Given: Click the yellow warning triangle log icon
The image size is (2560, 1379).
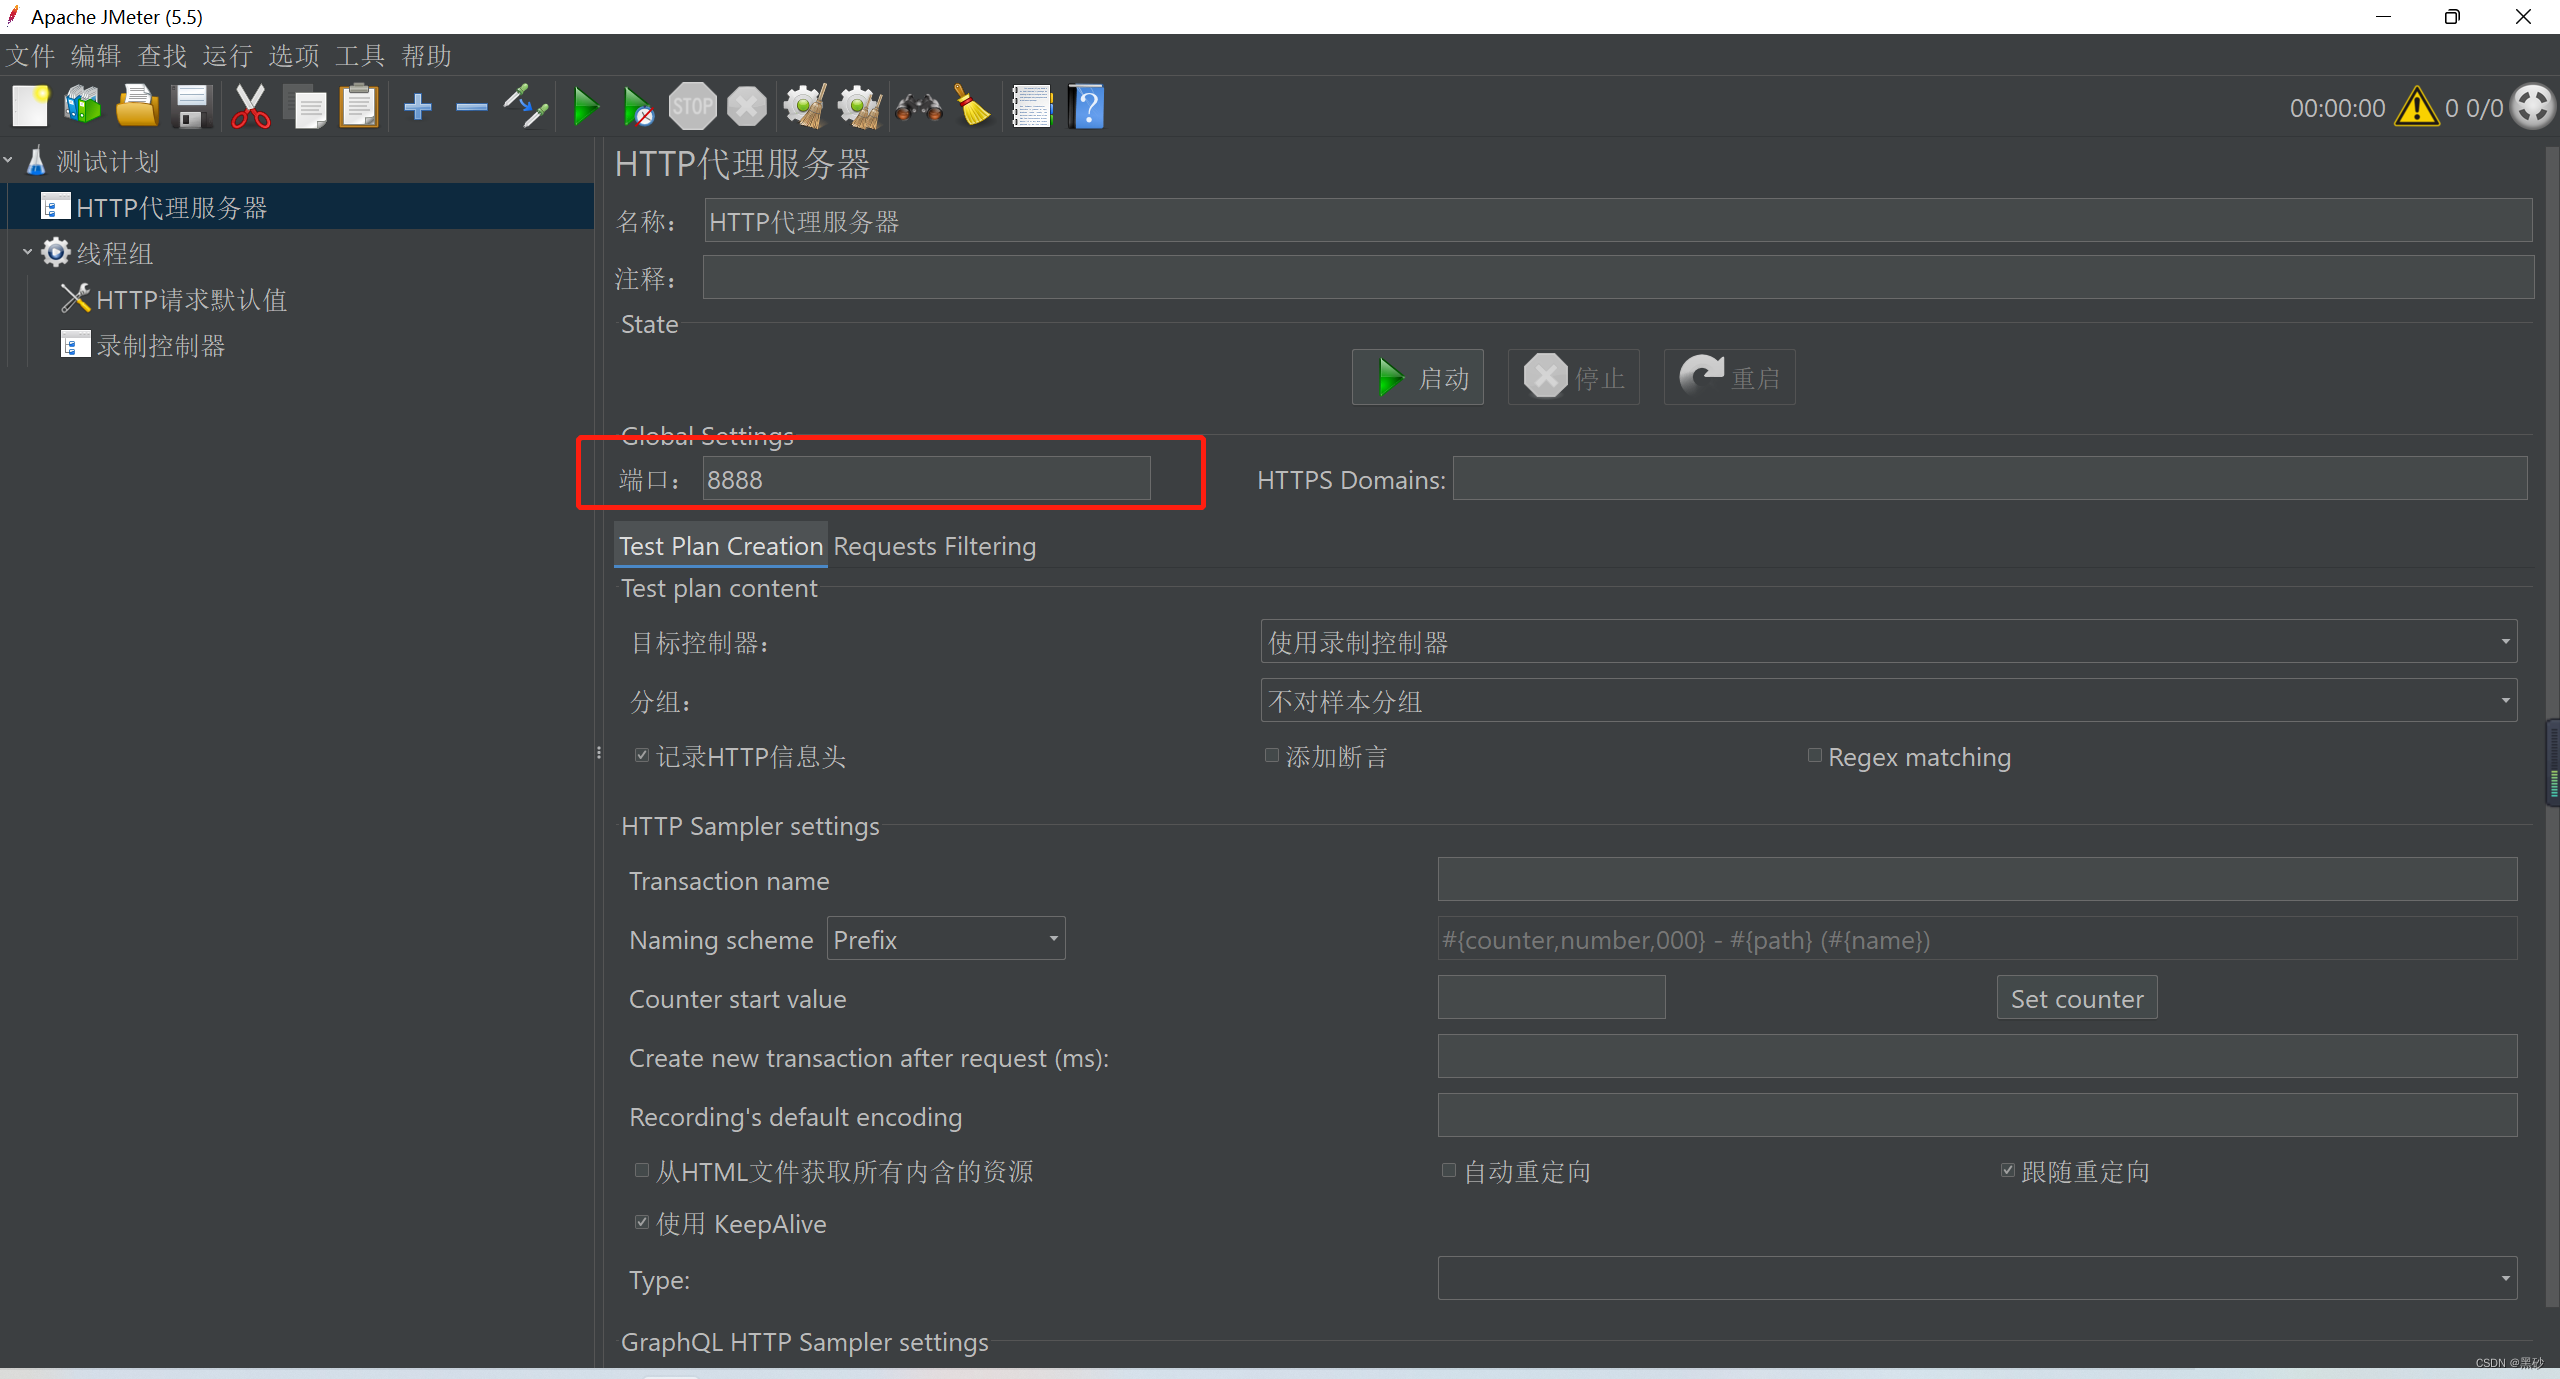Looking at the screenshot, I should [2416, 107].
